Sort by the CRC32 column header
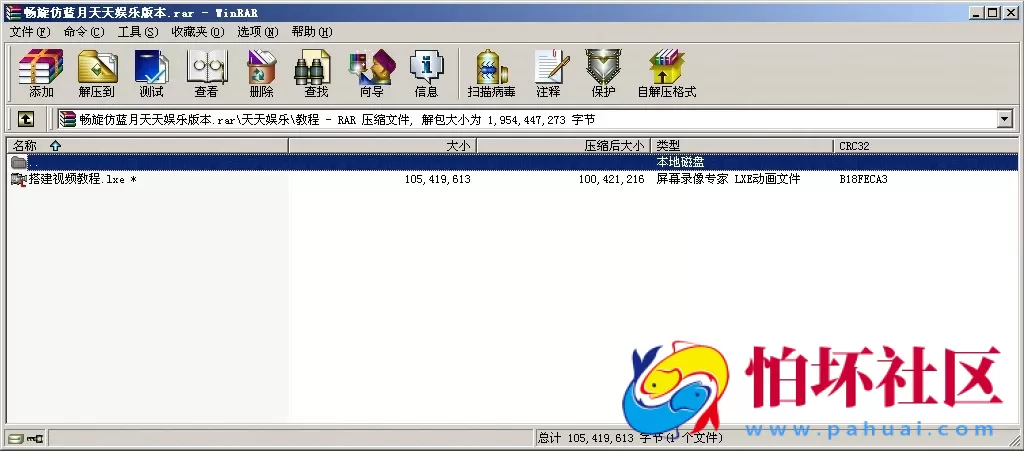Screen dimensions: 1024x451 926,146
